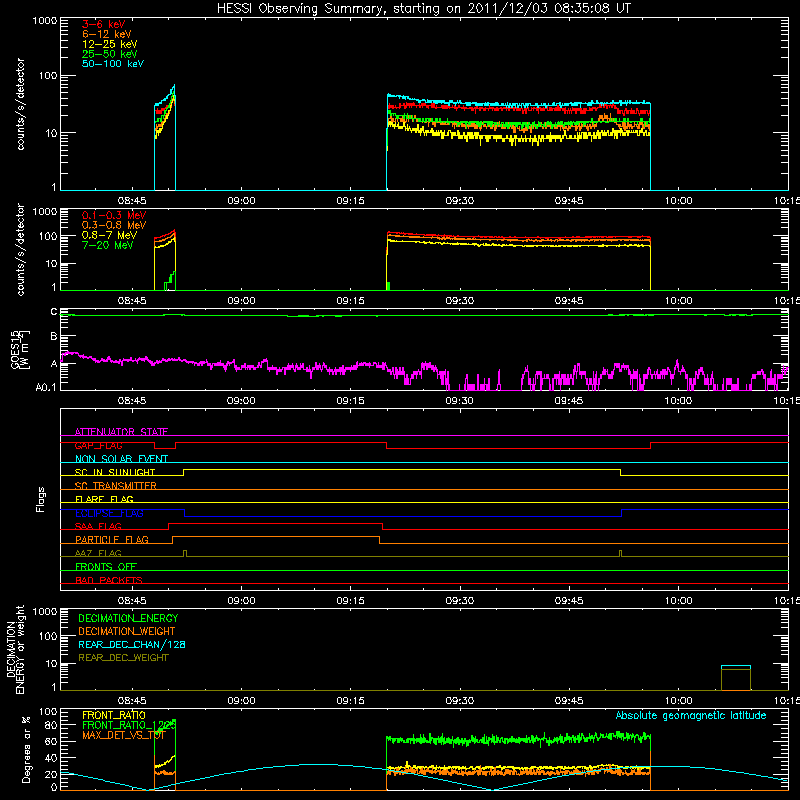800x800 pixels.
Task: Select the AAZ_FLAG label
Action: pos(98,553)
